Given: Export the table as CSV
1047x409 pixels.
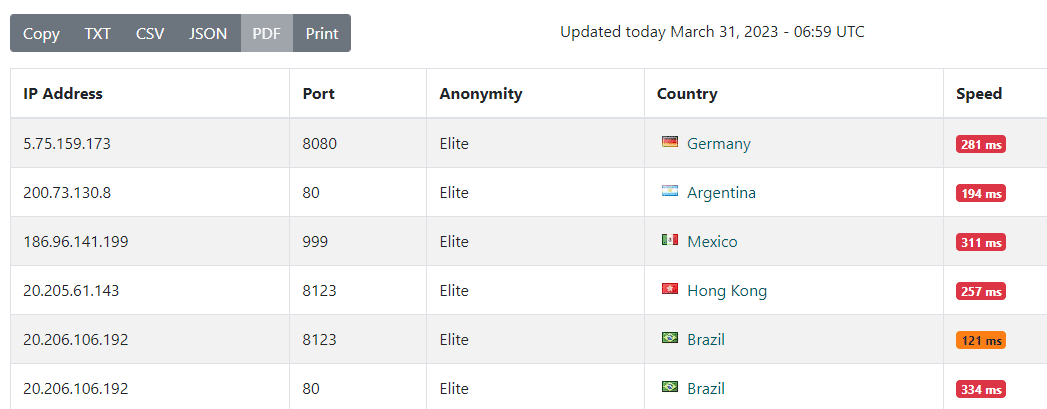Looking at the screenshot, I should click(150, 33).
